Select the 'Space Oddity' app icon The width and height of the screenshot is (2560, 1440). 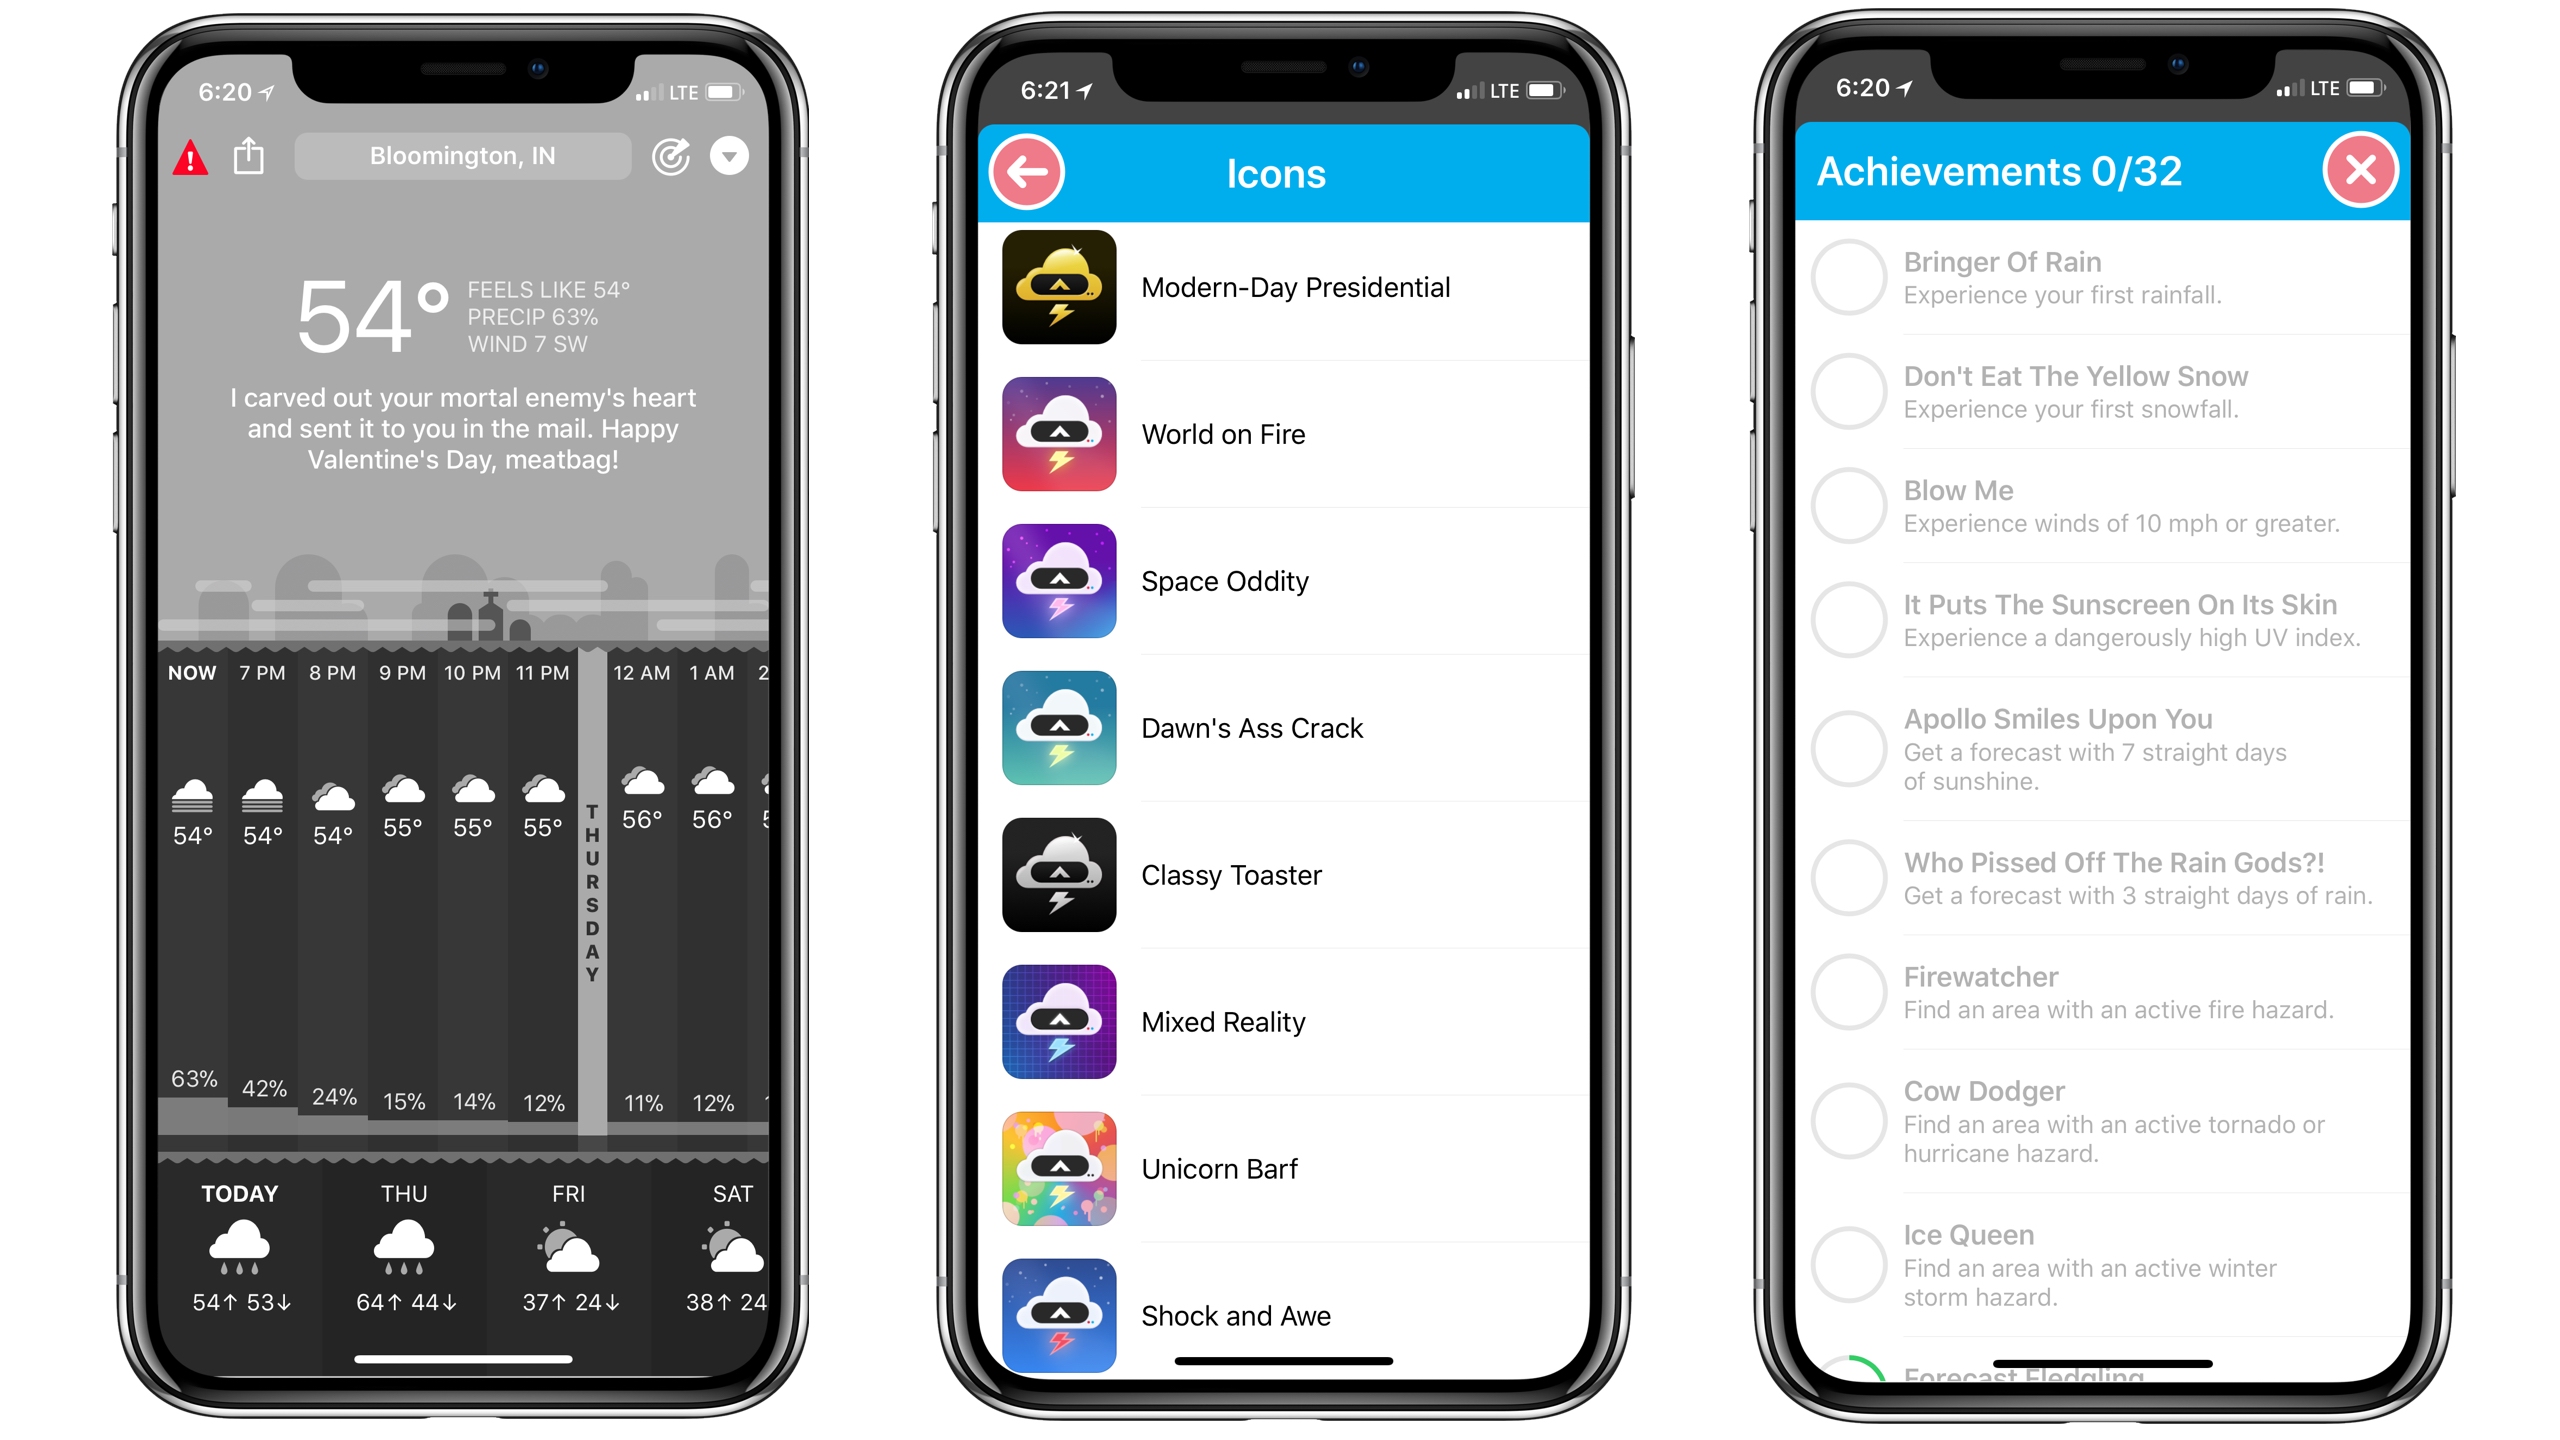tap(1055, 580)
